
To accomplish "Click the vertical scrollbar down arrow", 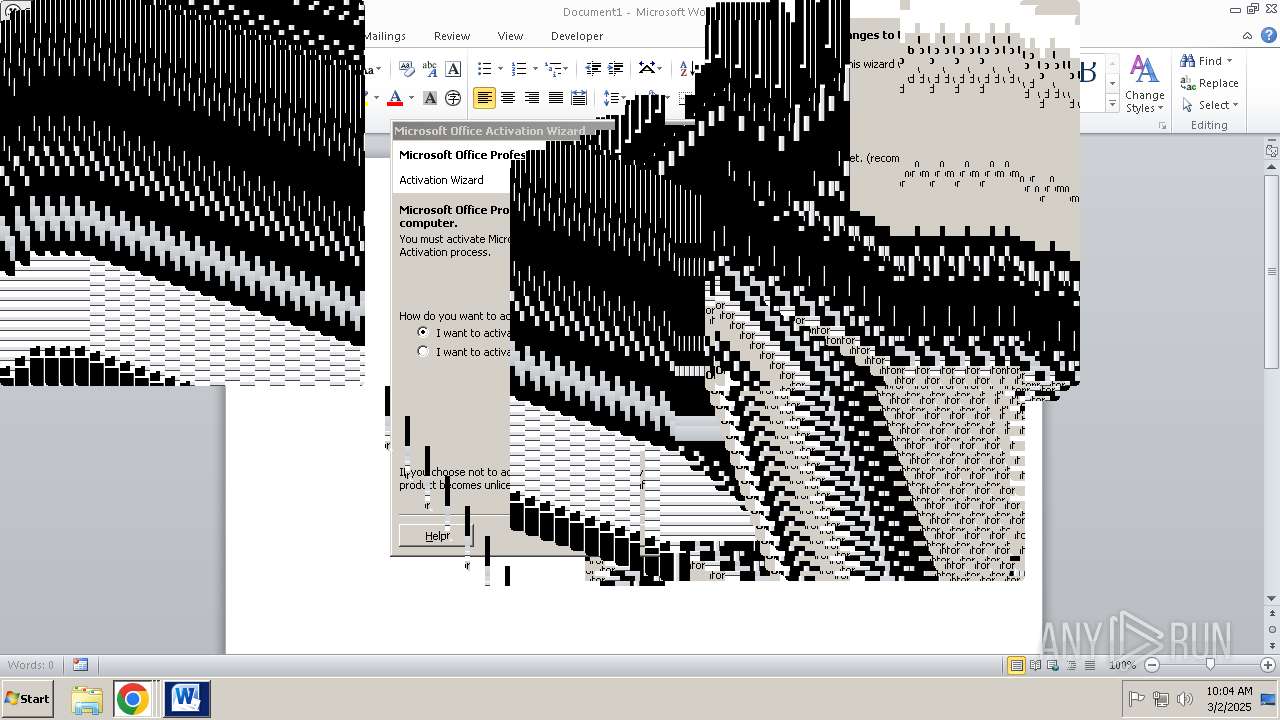I will 1272,599.
